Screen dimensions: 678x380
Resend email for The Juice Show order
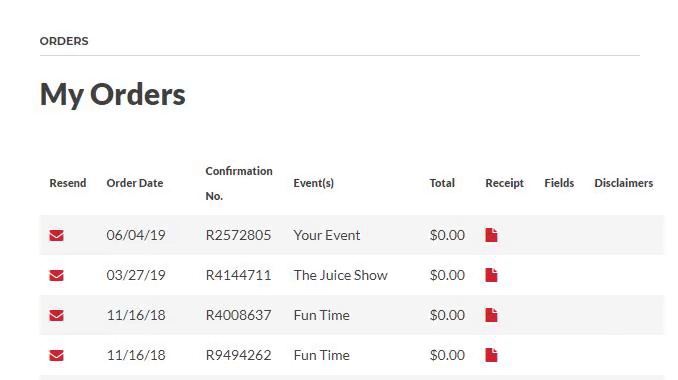click(x=56, y=275)
